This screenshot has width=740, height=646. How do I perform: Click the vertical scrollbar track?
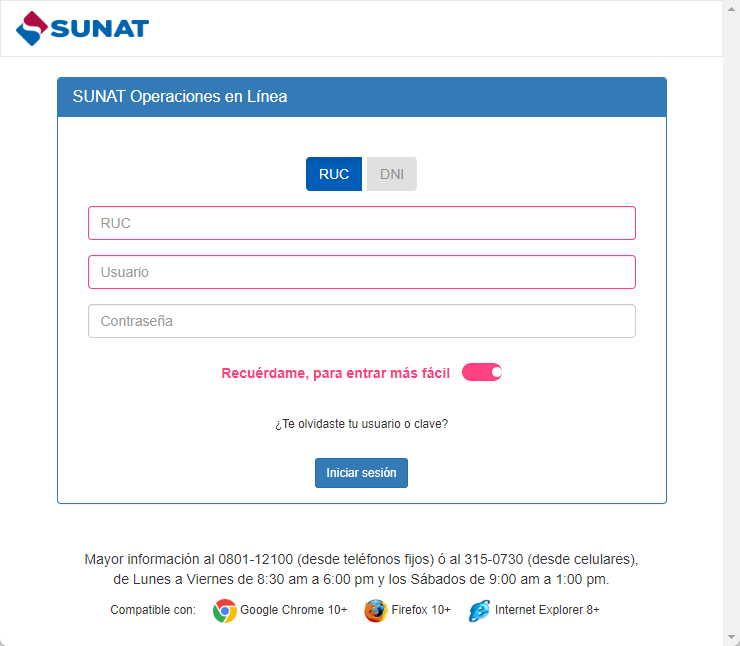(732, 323)
